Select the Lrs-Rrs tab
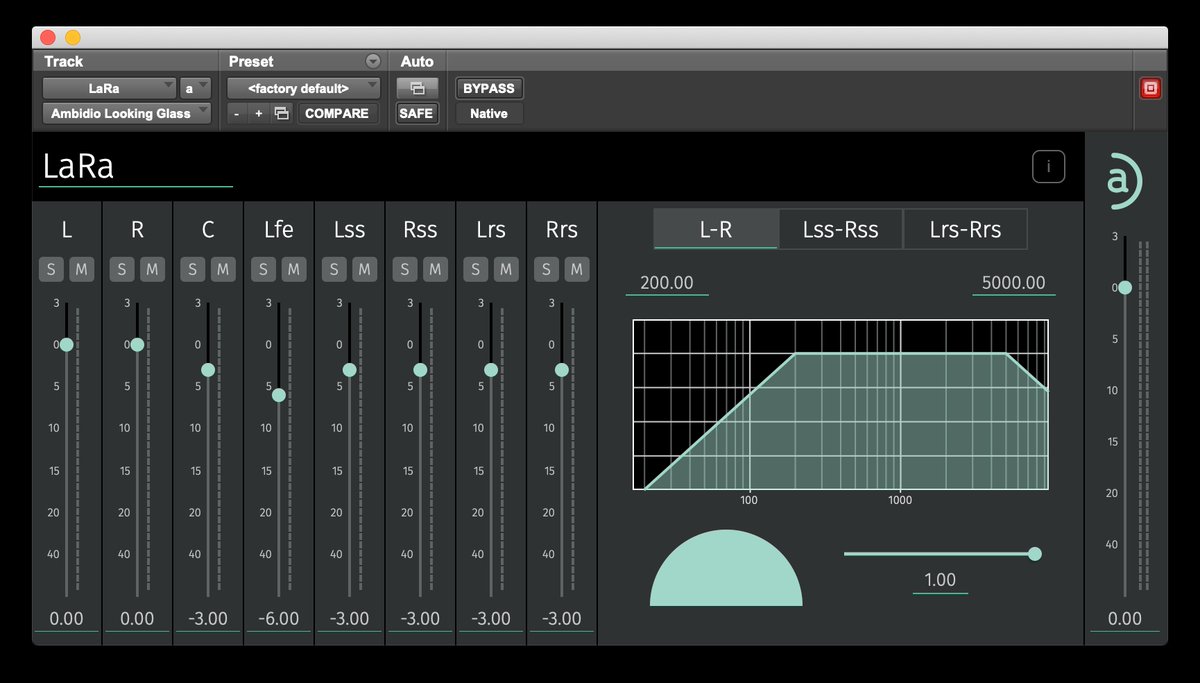This screenshot has width=1200, height=683. point(965,229)
